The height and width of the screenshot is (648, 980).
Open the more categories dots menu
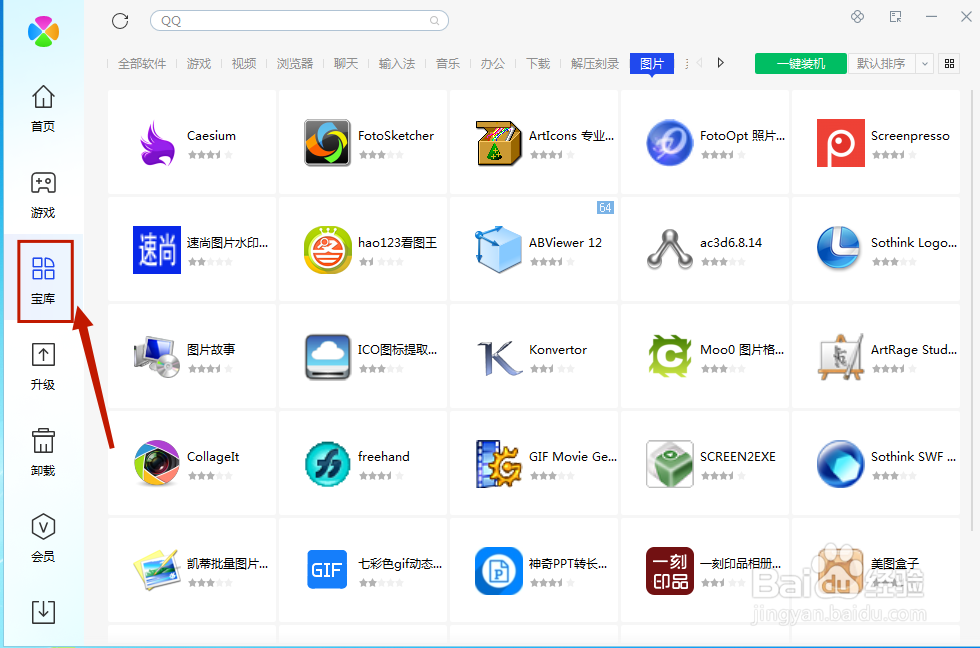687,64
